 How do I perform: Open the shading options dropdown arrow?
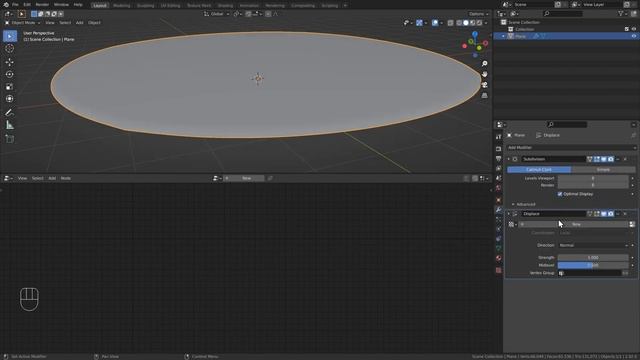pyautogui.click(x=486, y=23)
